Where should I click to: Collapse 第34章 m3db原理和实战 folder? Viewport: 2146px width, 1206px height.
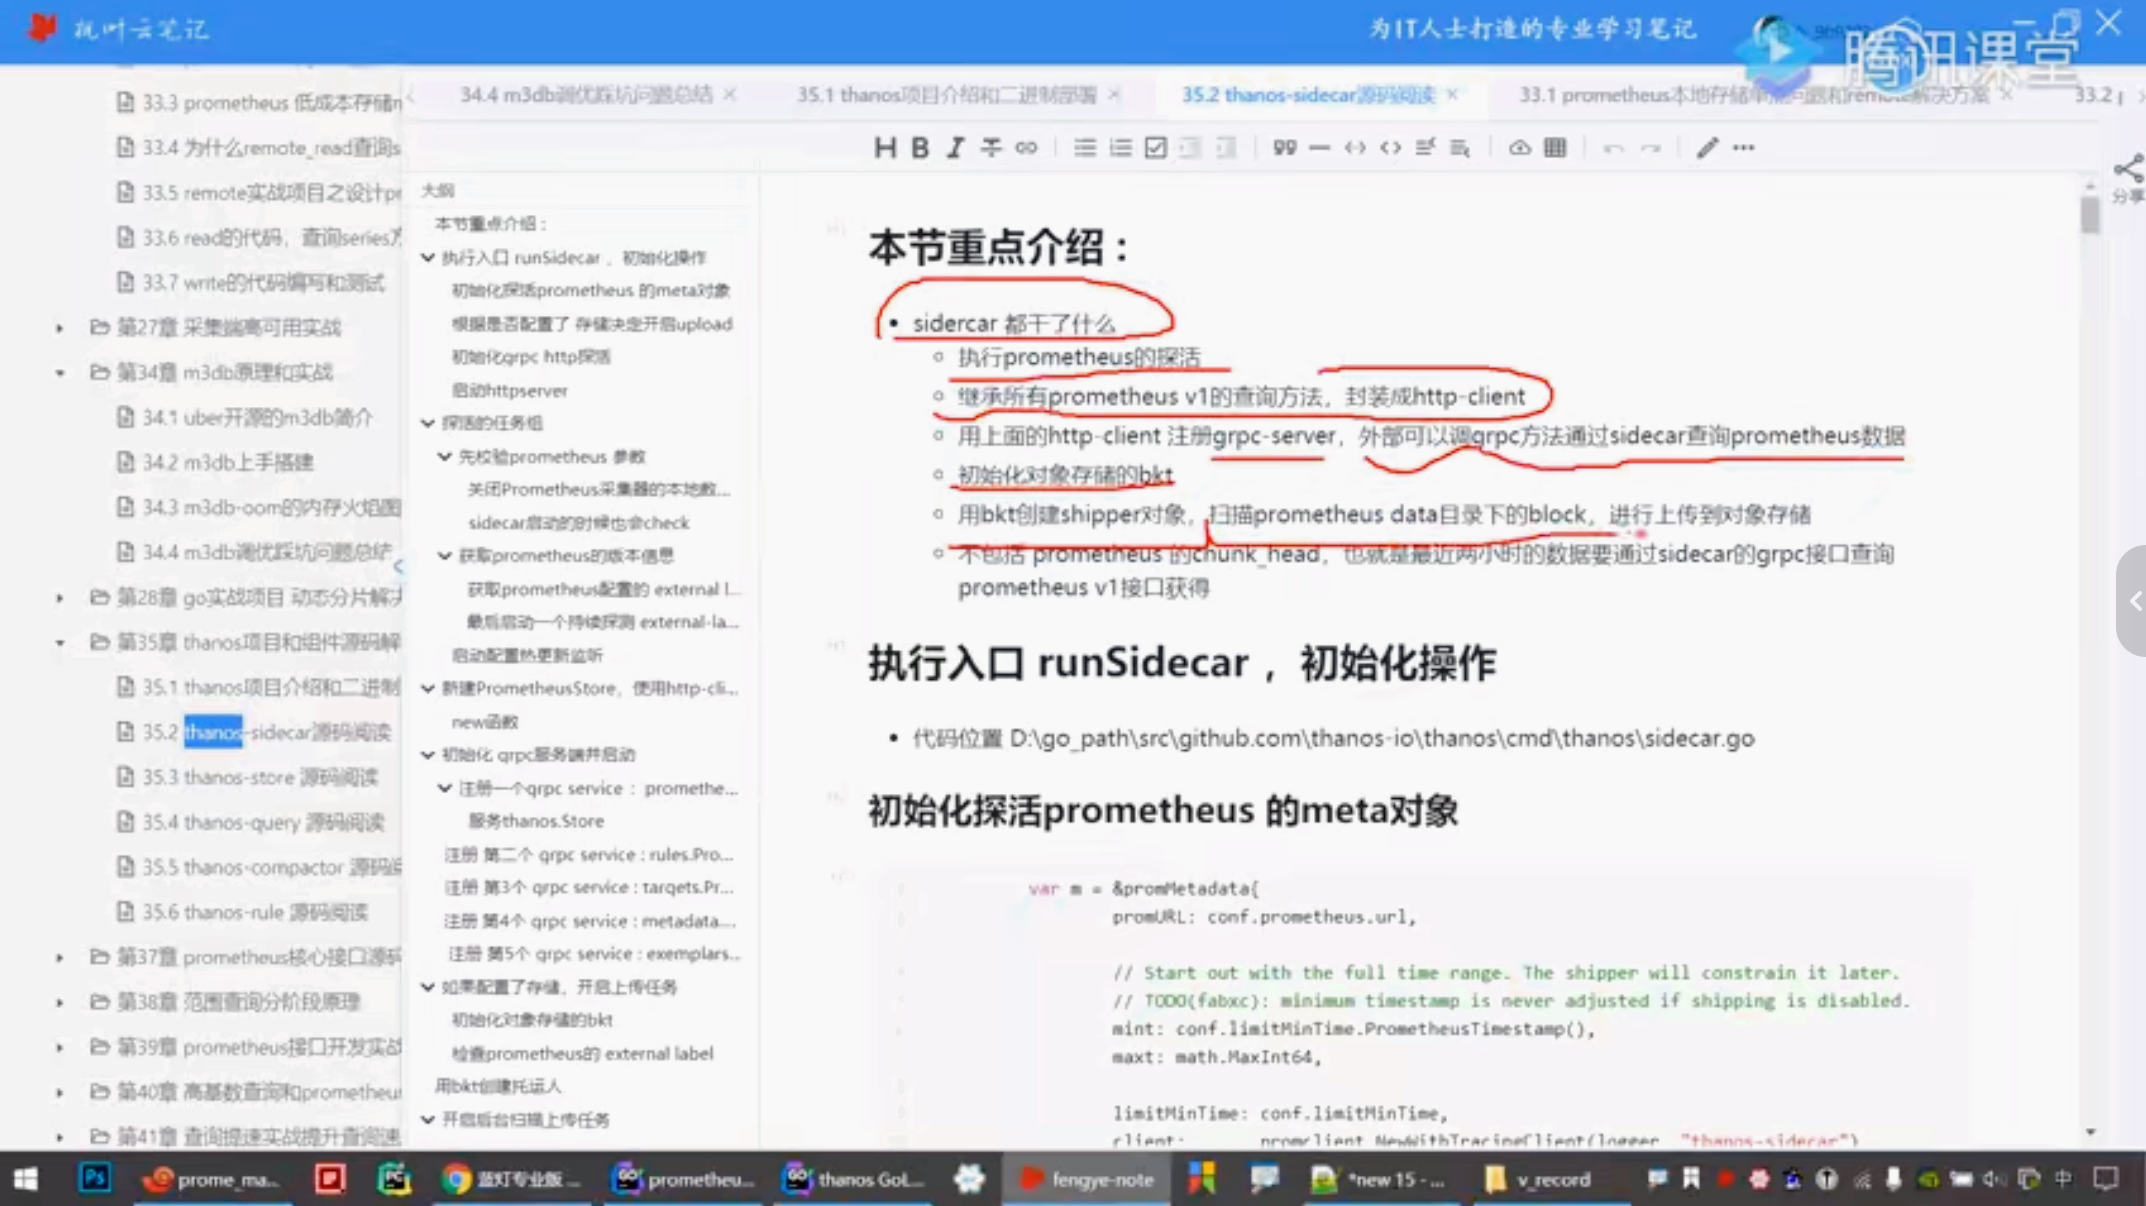click(x=59, y=373)
